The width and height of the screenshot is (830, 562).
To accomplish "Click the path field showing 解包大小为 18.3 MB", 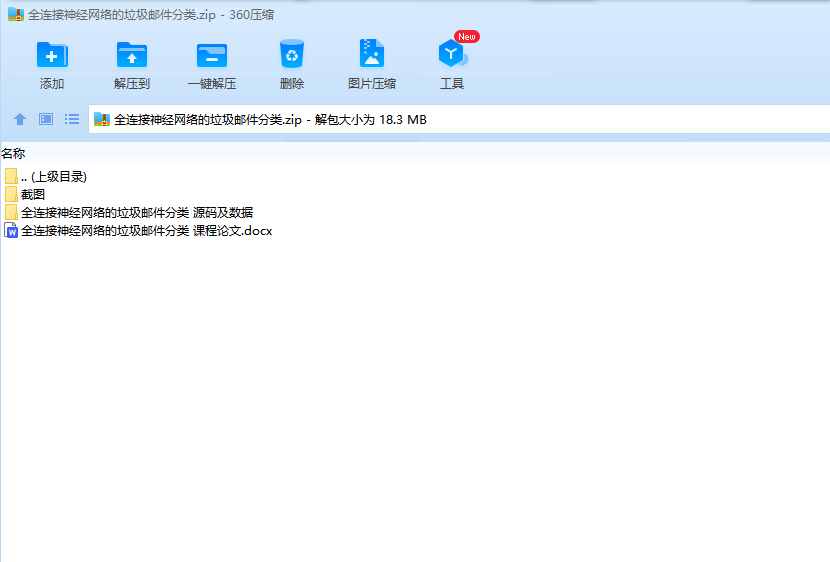I will (459, 120).
